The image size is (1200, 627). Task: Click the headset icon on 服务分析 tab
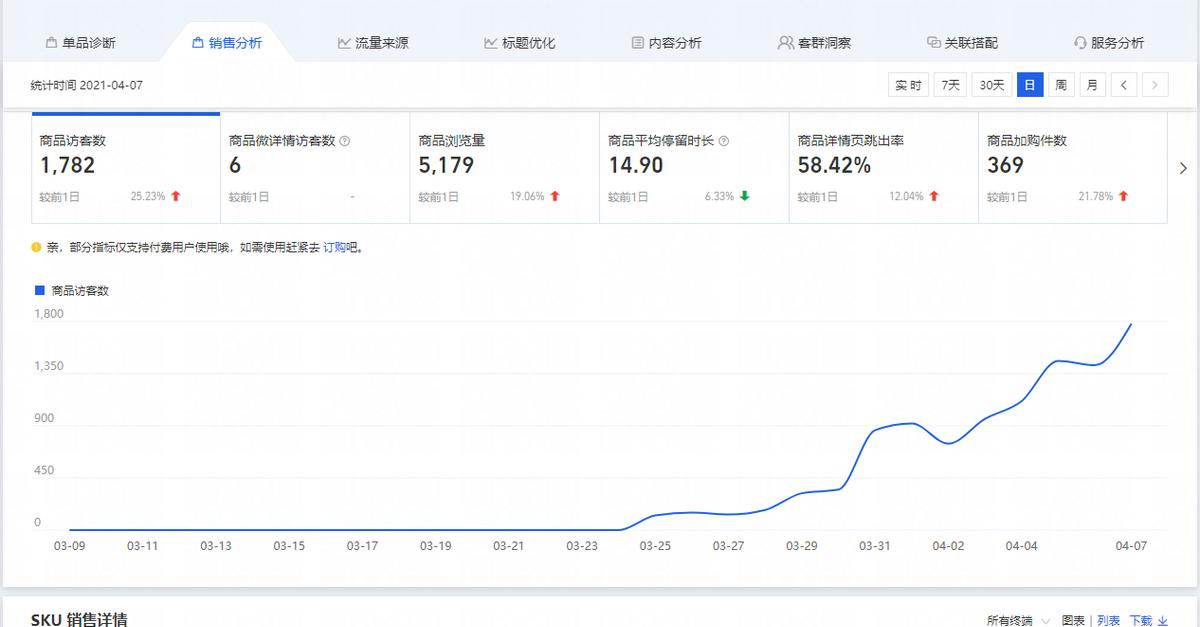(1078, 42)
